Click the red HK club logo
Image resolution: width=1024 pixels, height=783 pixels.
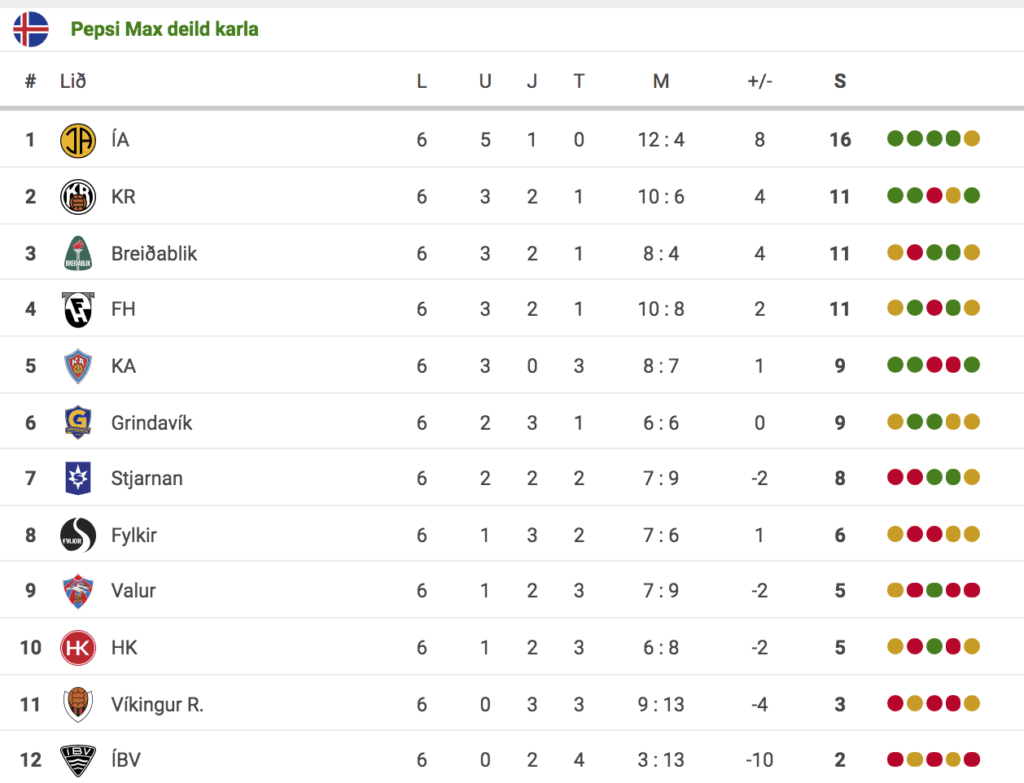click(78, 647)
